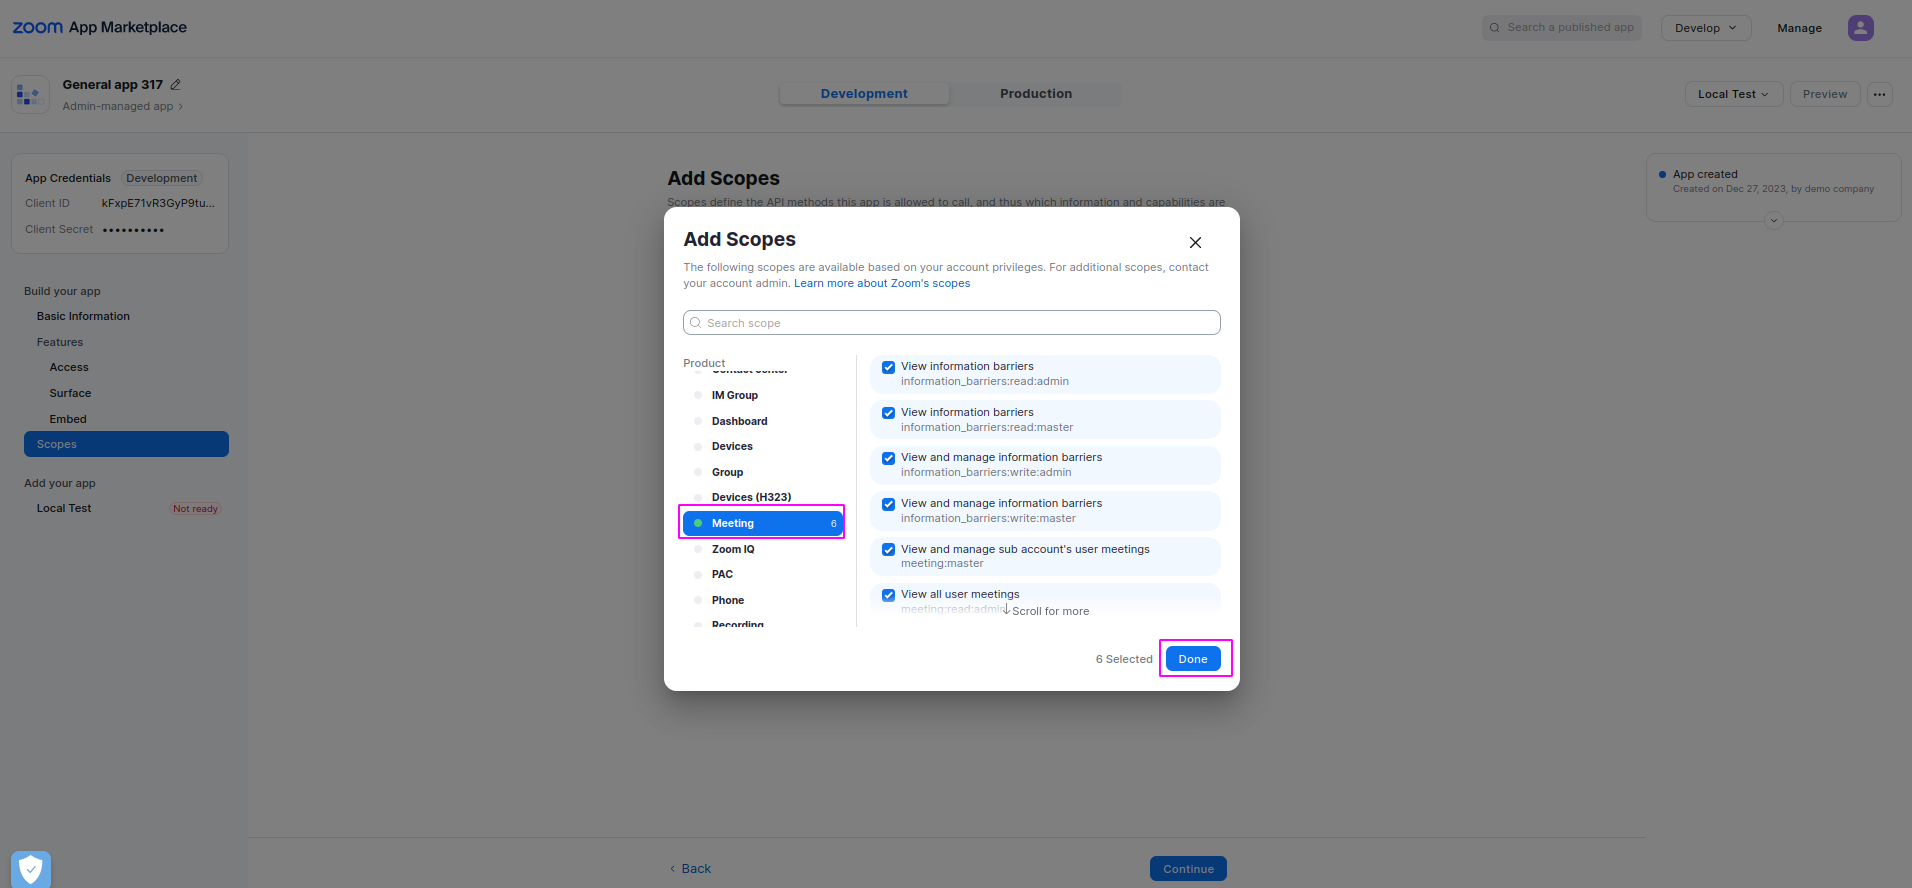Open the Local Test dropdown
The image size is (1912, 888).
point(1733,94)
